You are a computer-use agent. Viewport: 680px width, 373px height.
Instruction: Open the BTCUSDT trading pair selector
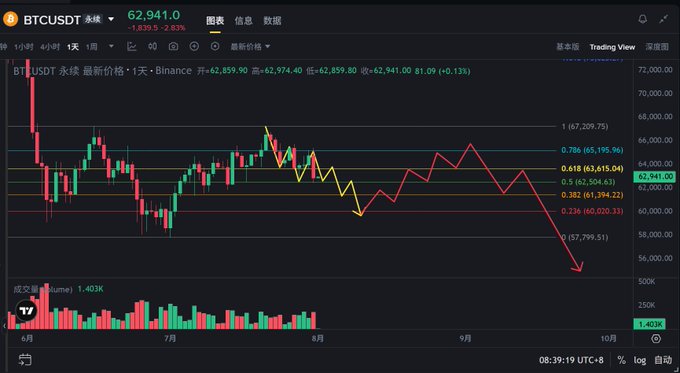52,20
